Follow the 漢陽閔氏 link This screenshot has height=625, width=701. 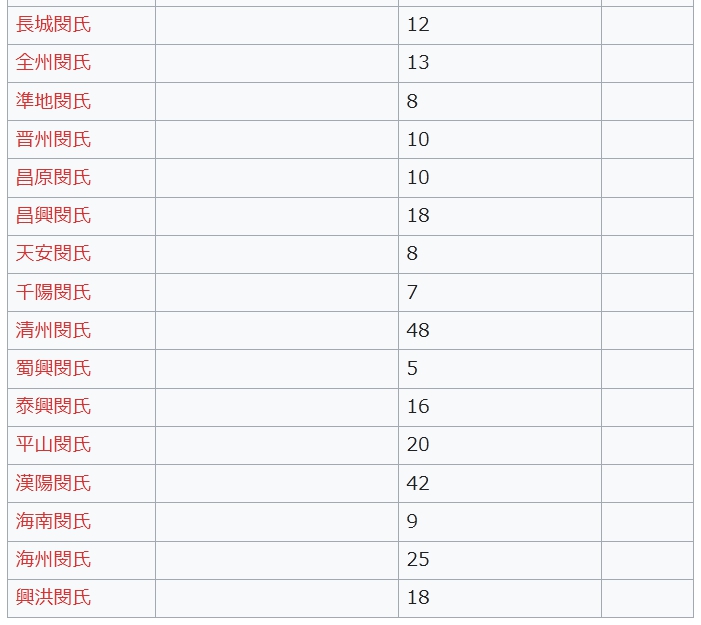[x=53, y=483]
